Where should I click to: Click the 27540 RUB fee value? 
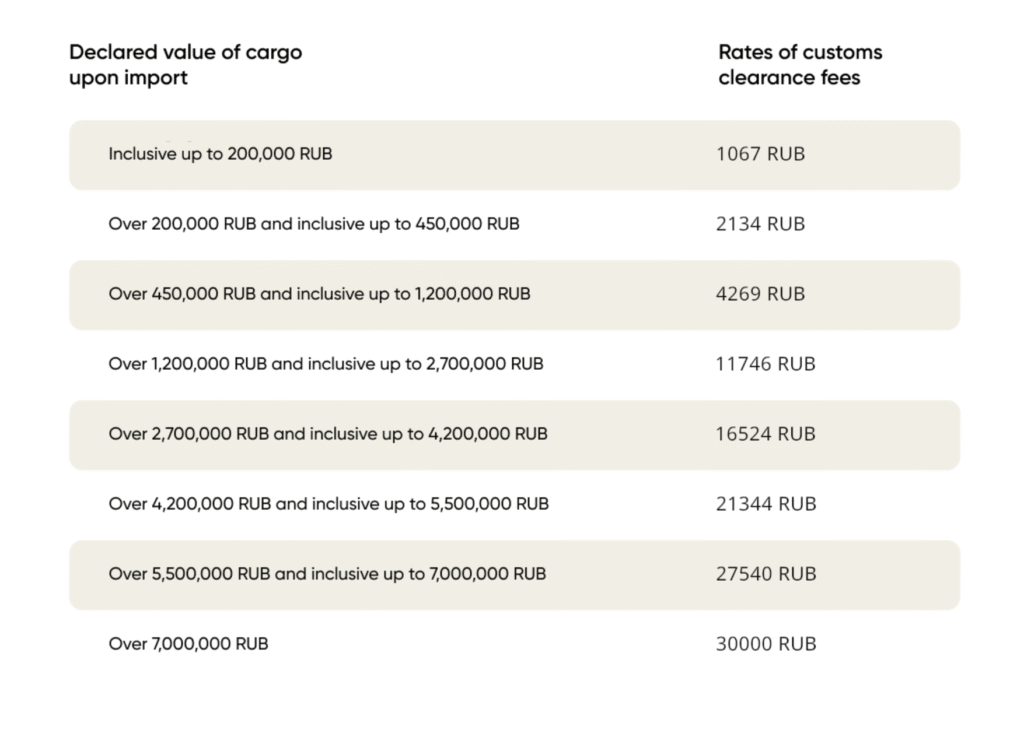coord(765,574)
